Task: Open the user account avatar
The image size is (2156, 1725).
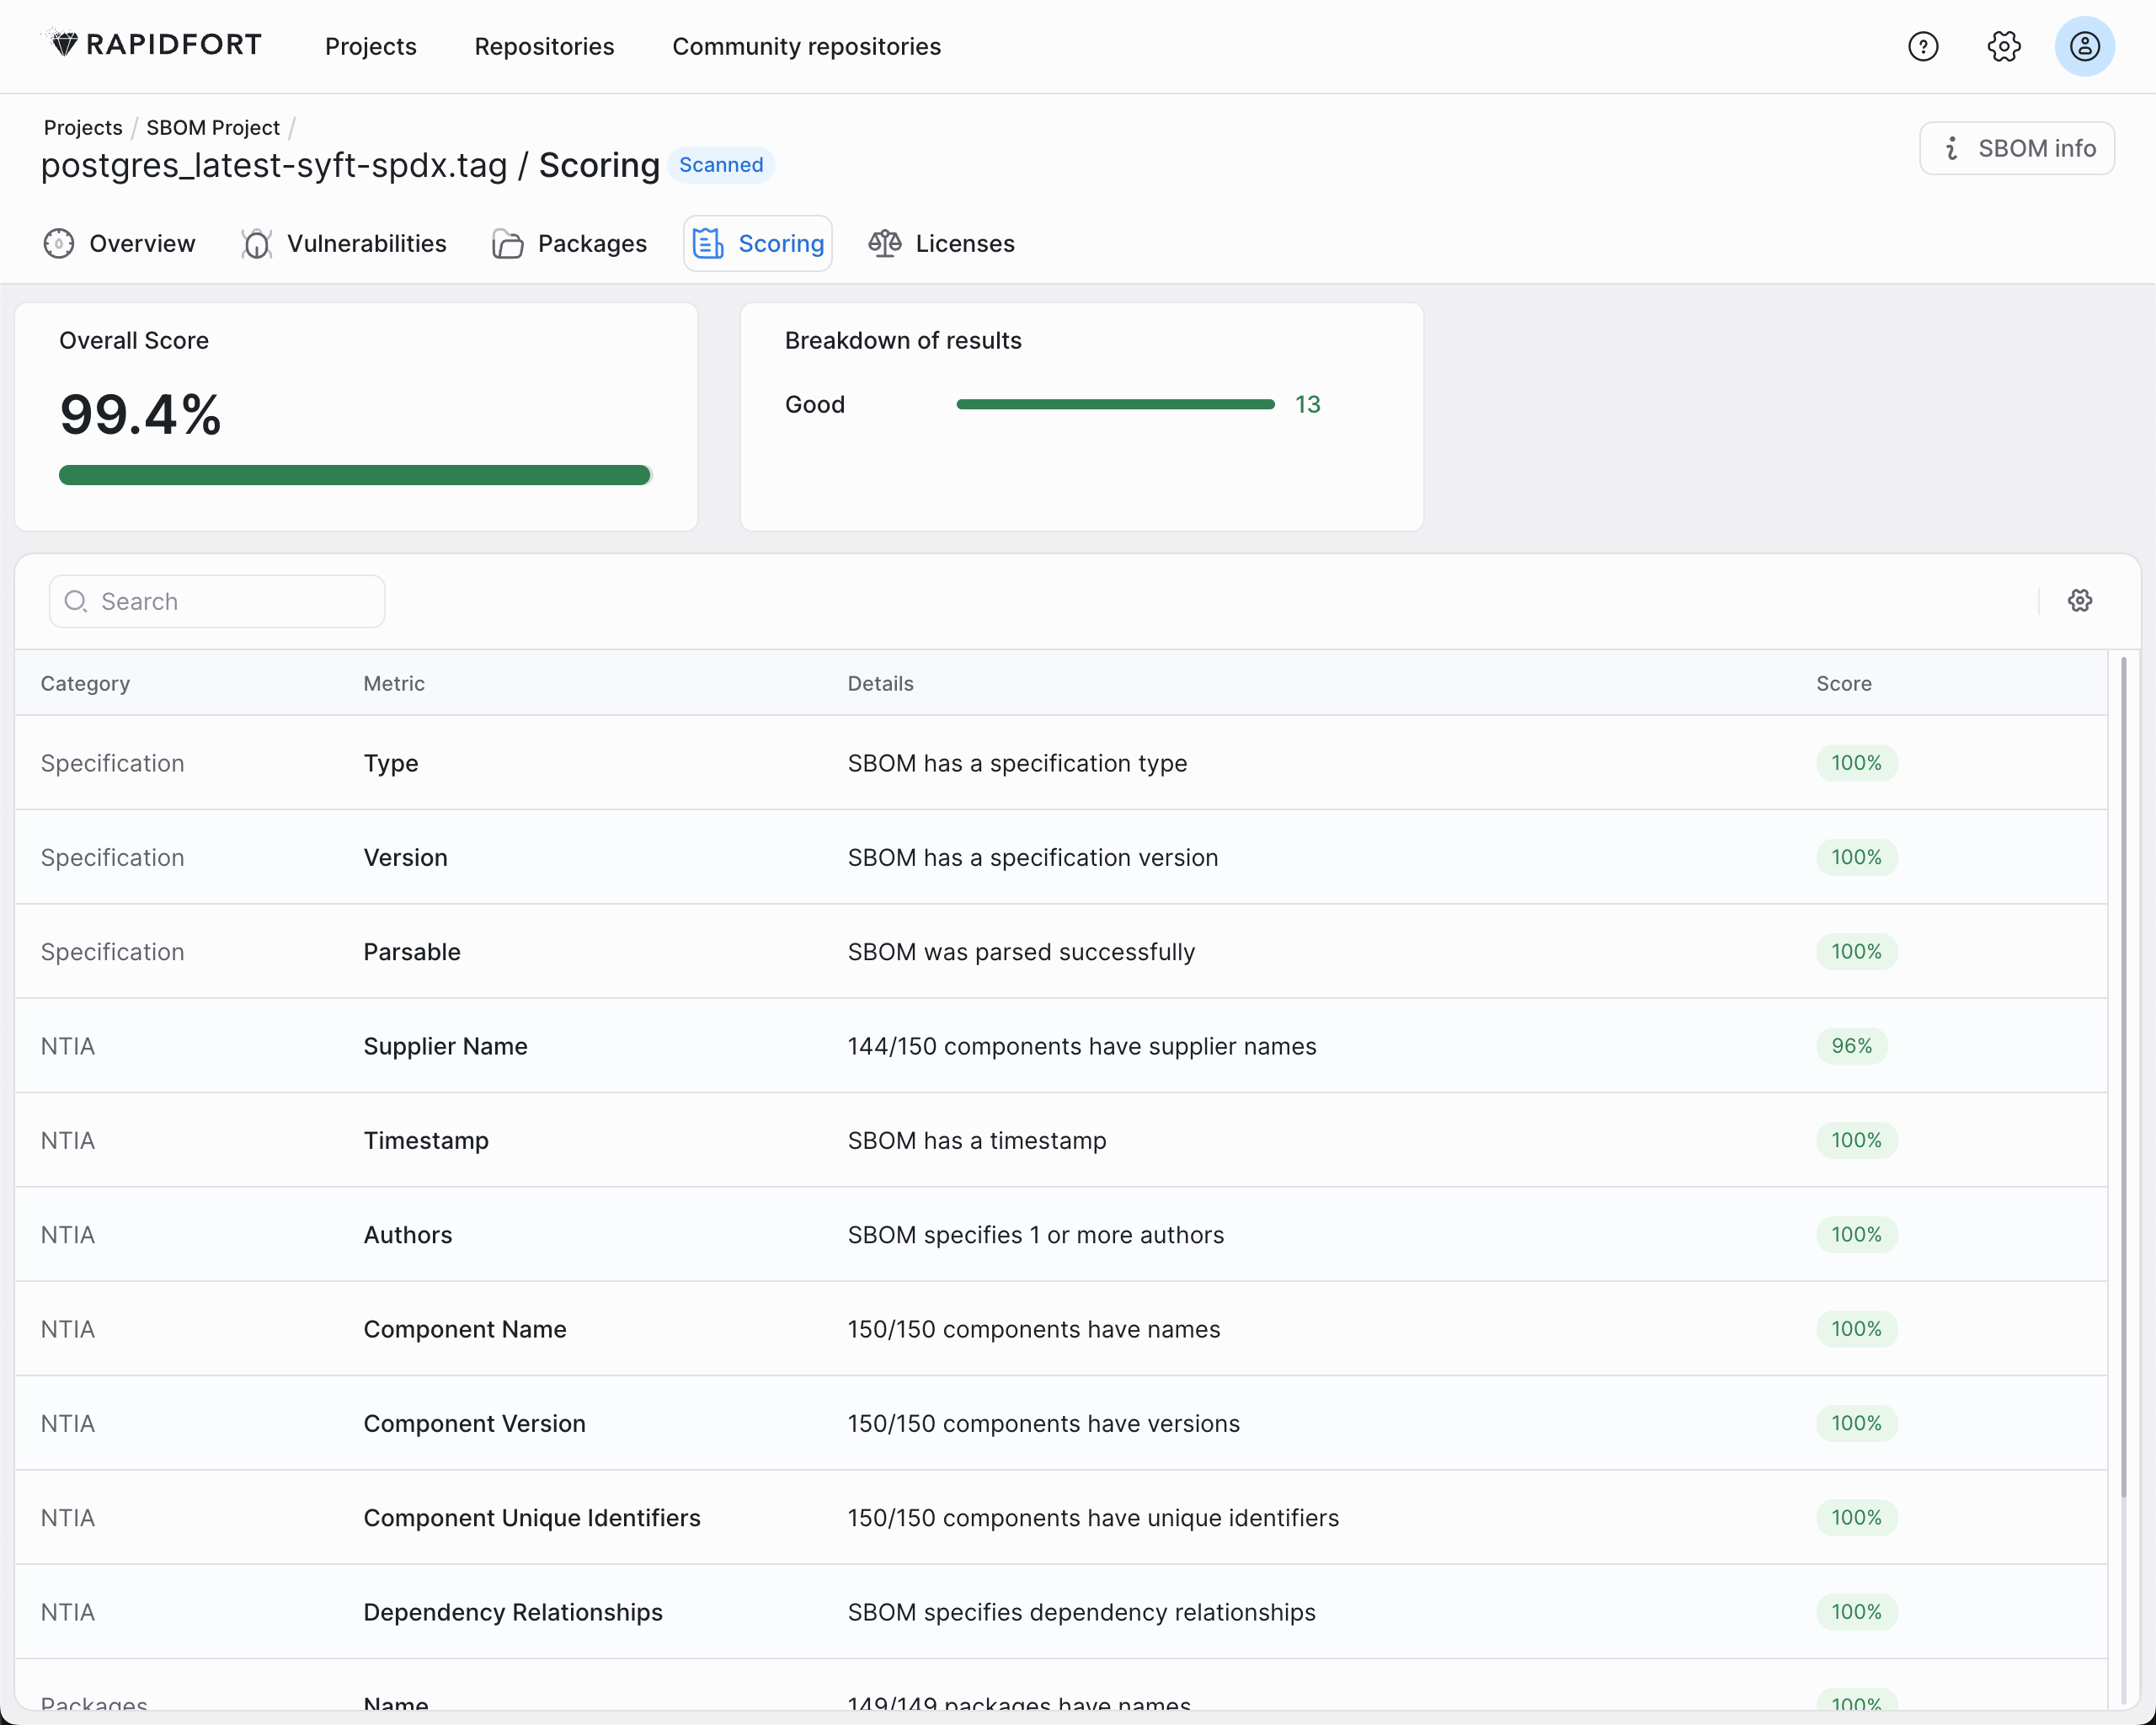Action: tap(2084, 46)
